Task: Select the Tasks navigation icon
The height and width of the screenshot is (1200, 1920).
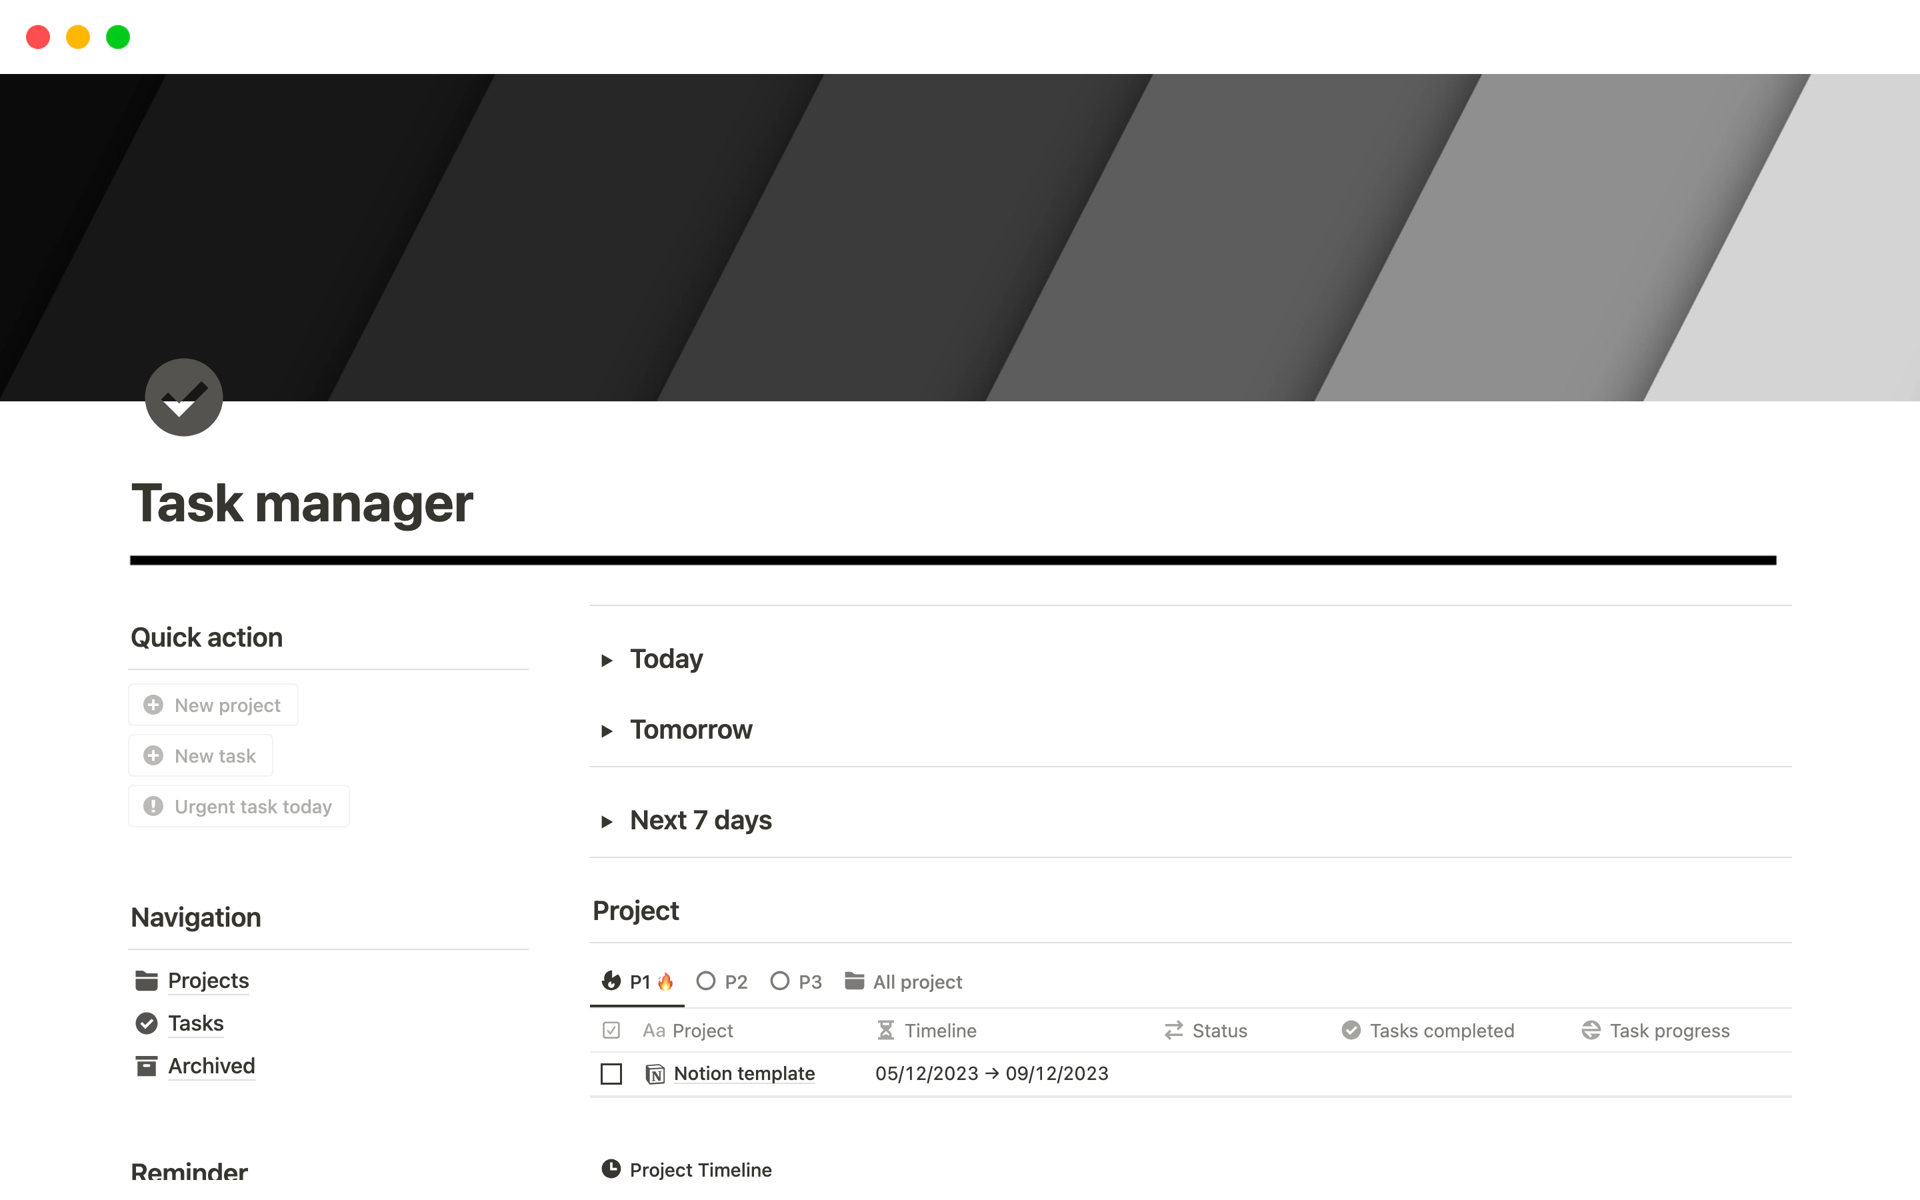Action: point(147,1022)
